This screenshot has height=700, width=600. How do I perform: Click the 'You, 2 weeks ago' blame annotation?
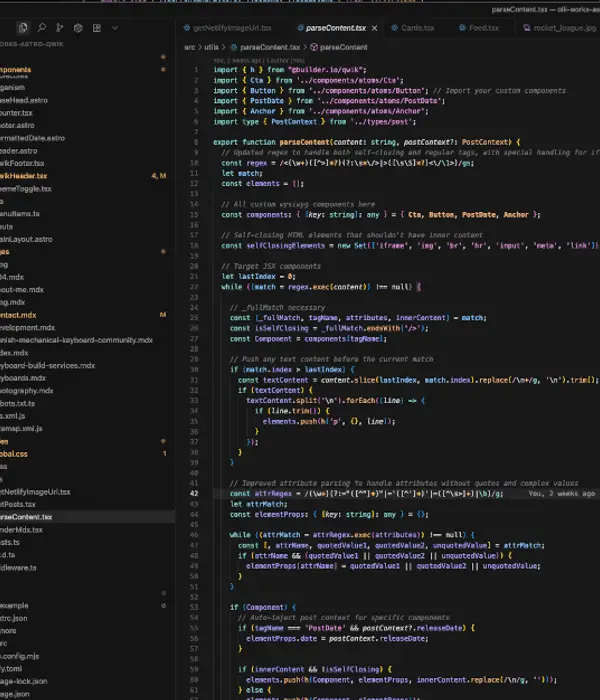pos(562,494)
